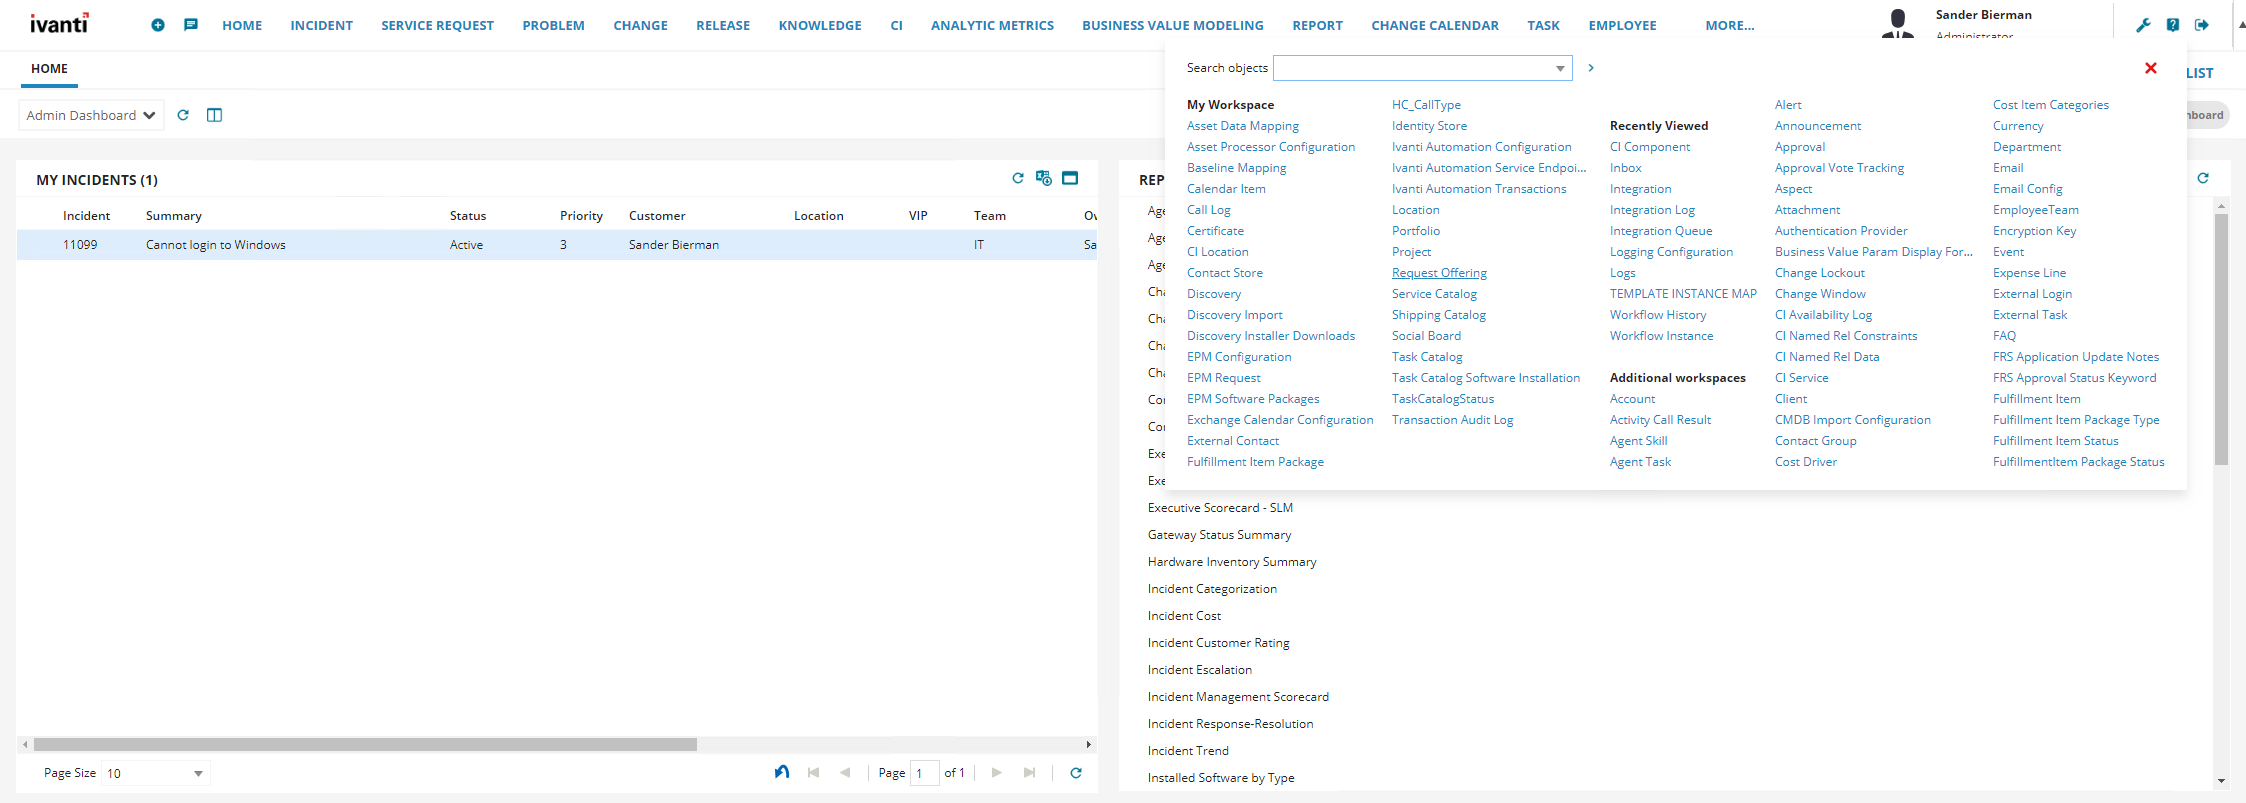Collapse the header with the up triangle
This screenshot has height=803, width=2246.
click(2241, 25)
